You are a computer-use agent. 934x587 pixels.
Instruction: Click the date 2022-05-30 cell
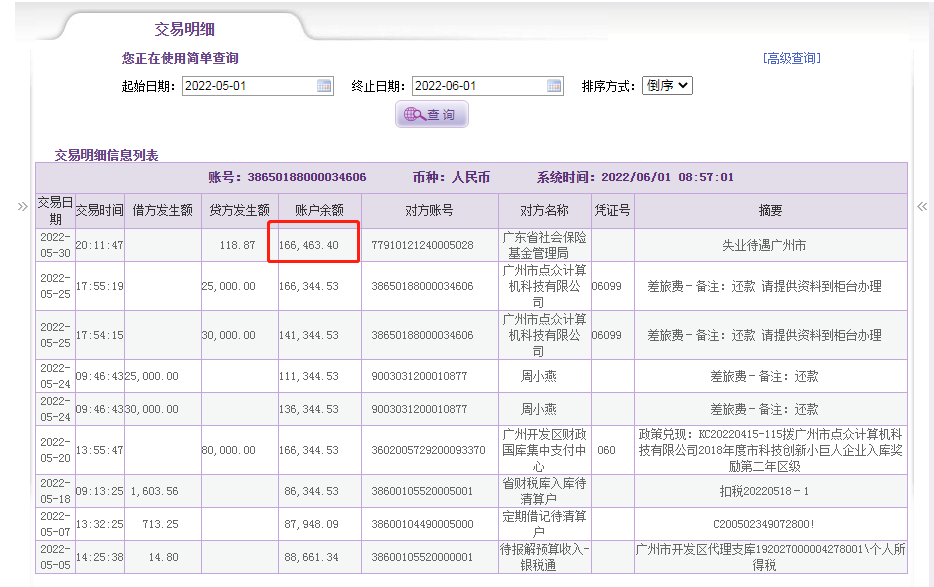[x=55, y=245]
